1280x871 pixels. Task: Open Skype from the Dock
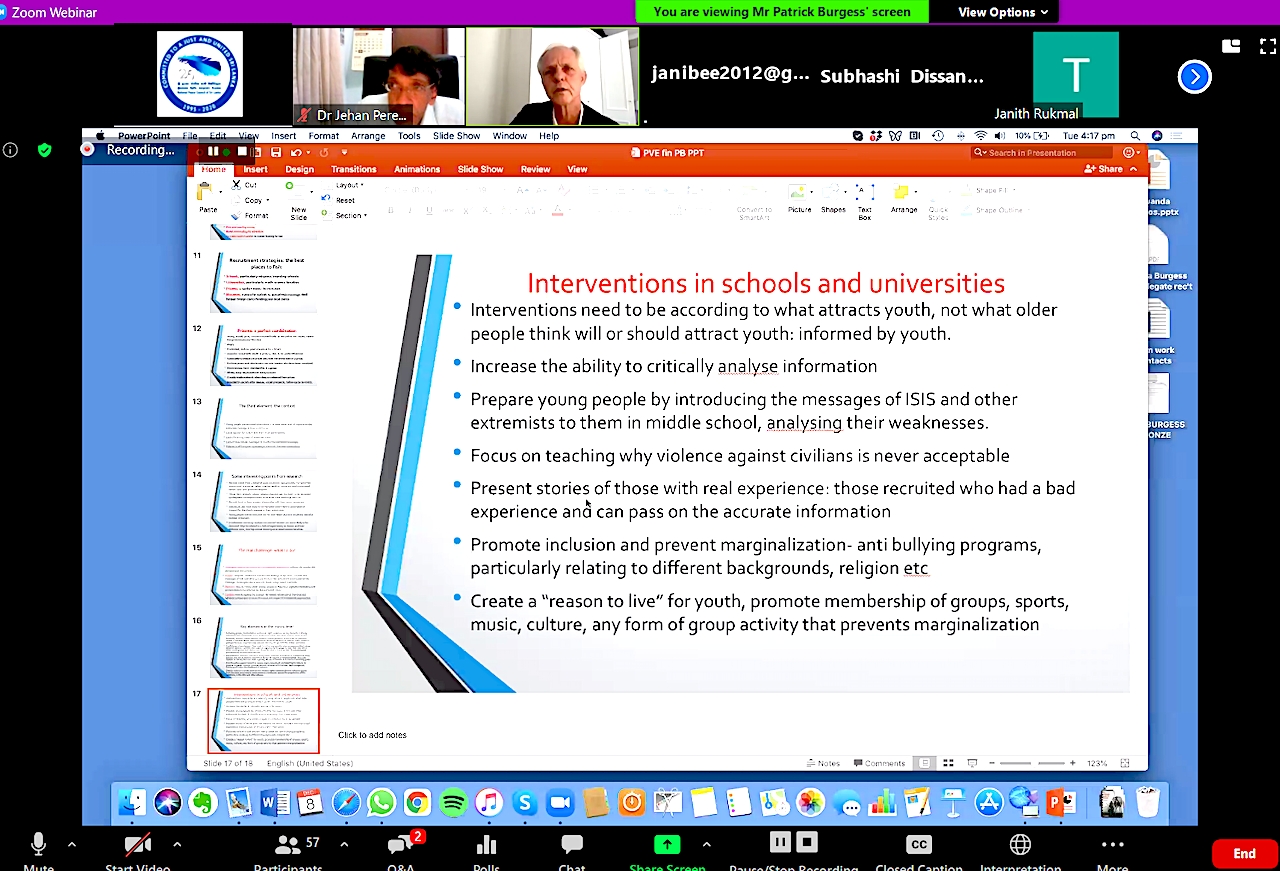click(x=524, y=802)
